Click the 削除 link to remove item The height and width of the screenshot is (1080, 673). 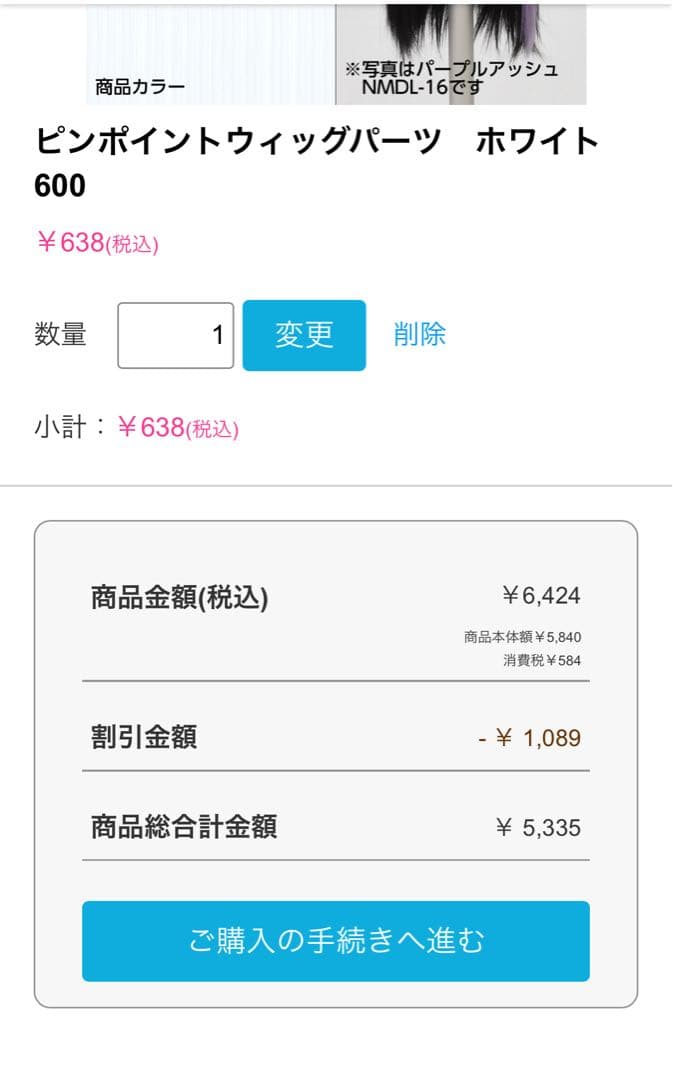[419, 334]
